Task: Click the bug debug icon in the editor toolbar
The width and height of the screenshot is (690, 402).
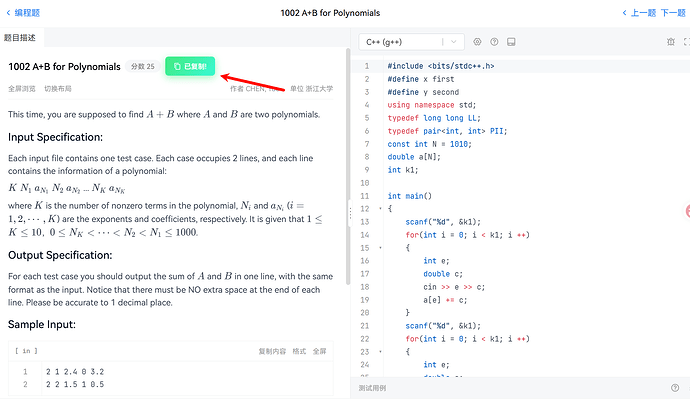Action: click(671, 42)
